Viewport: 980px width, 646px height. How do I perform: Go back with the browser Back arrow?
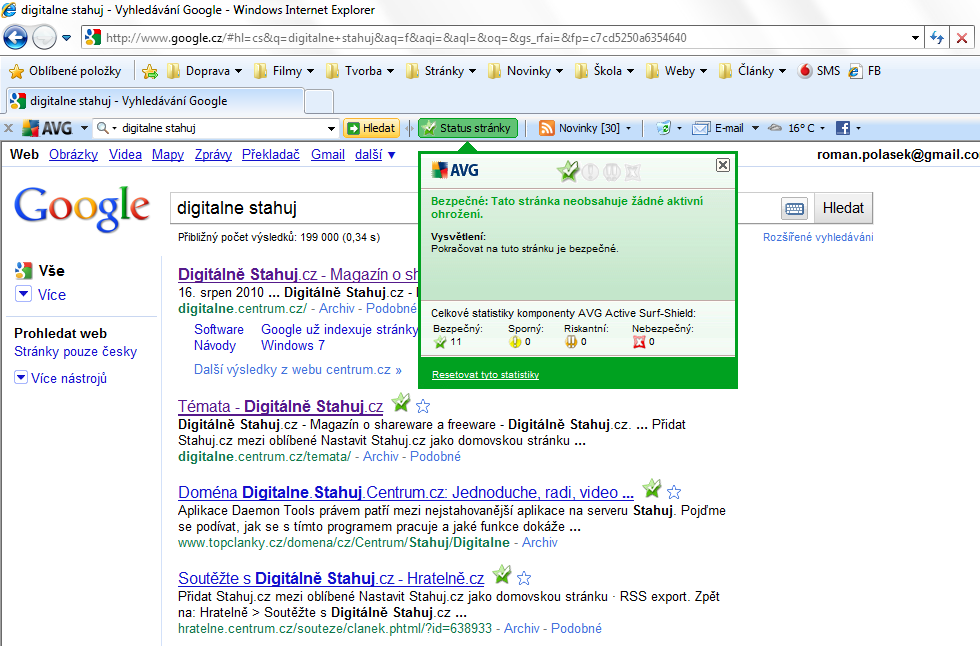coord(15,37)
